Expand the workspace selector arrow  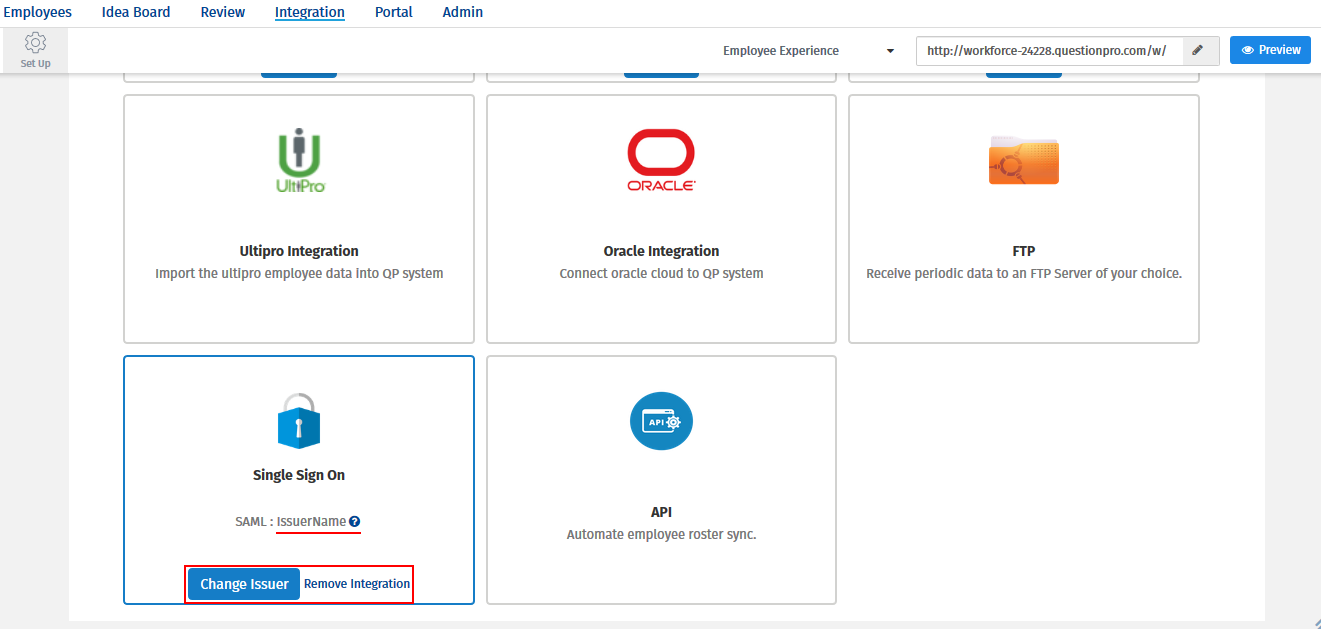coord(889,51)
